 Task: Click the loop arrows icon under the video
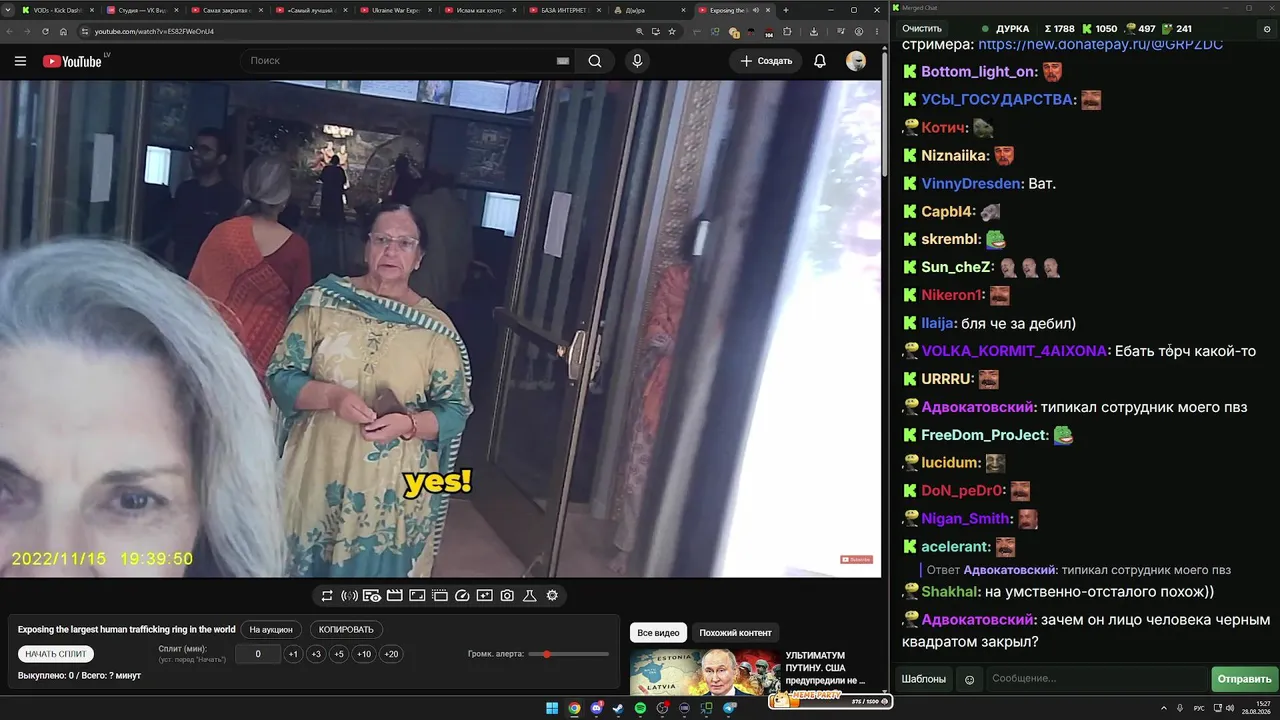tap(327, 596)
